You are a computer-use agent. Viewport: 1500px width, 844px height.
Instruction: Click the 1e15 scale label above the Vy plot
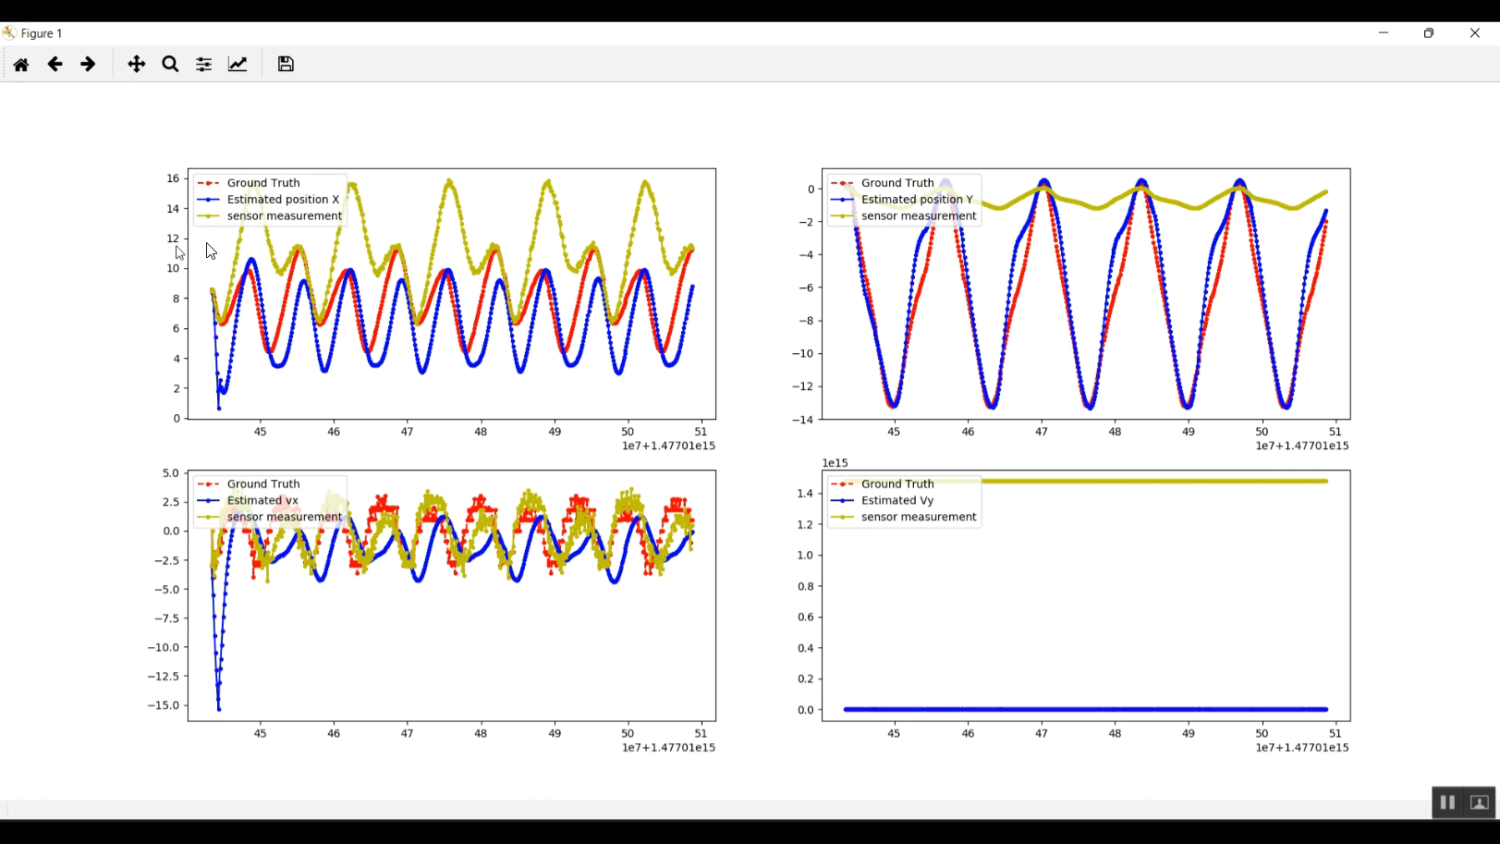coord(835,463)
